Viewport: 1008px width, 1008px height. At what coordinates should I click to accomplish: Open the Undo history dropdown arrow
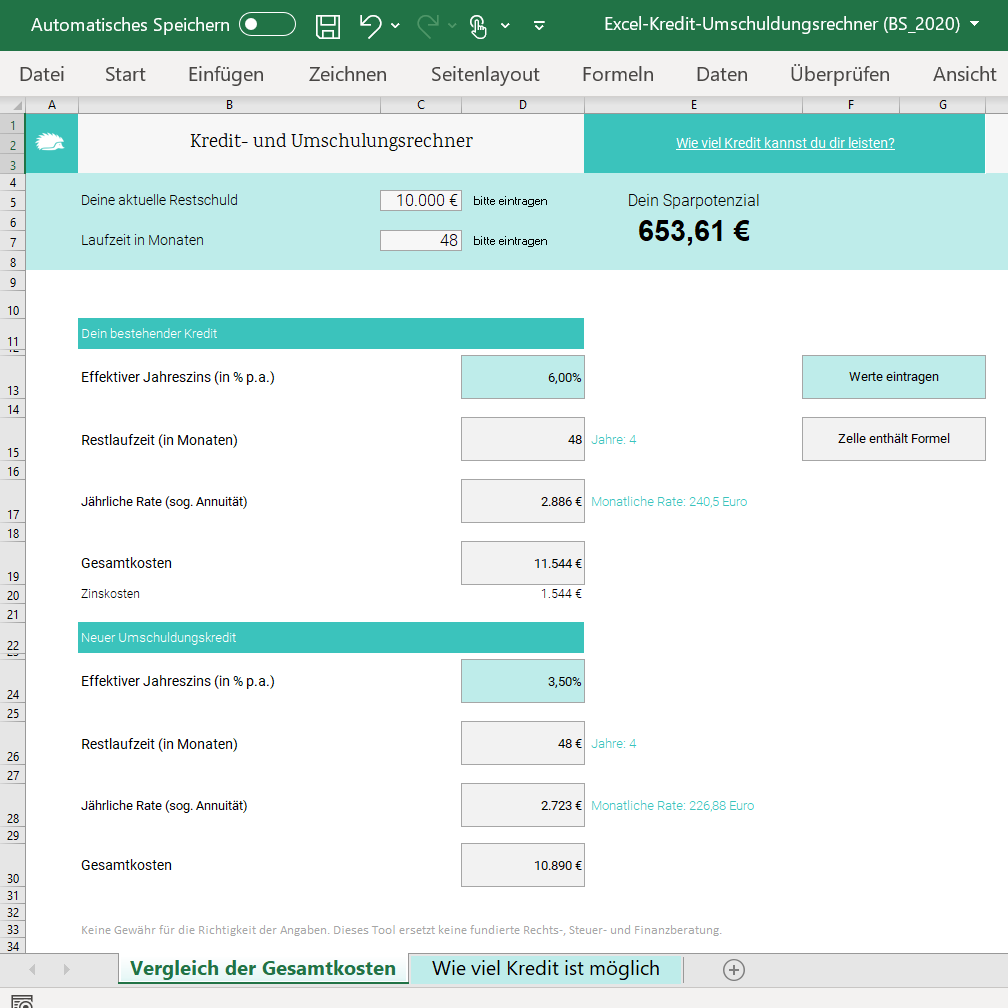coord(395,26)
